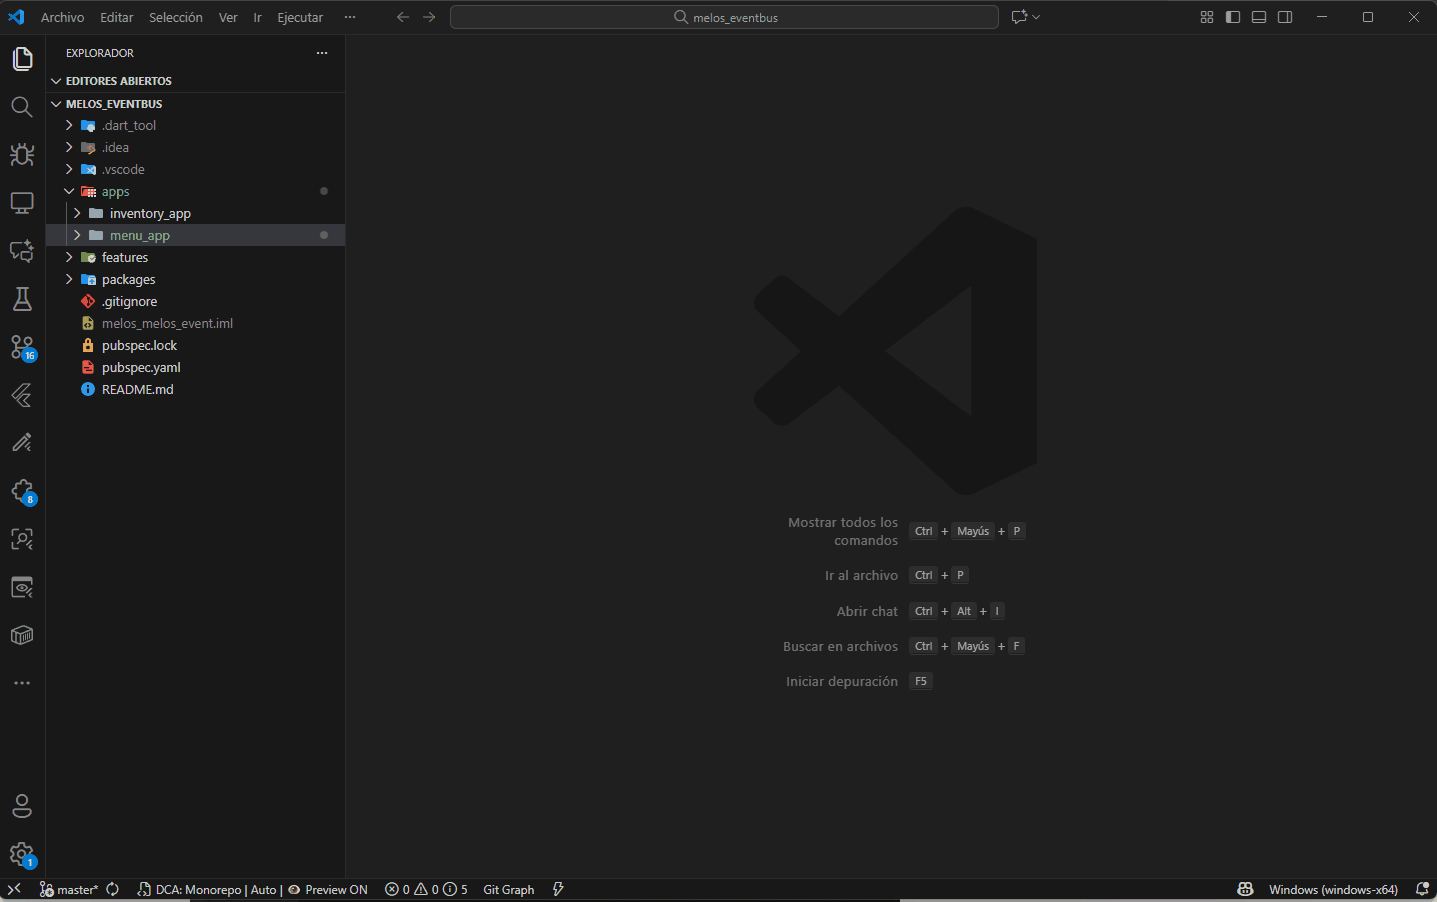Open the Explorer view icon
The height and width of the screenshot is (902, 1437).
(22, 59)
